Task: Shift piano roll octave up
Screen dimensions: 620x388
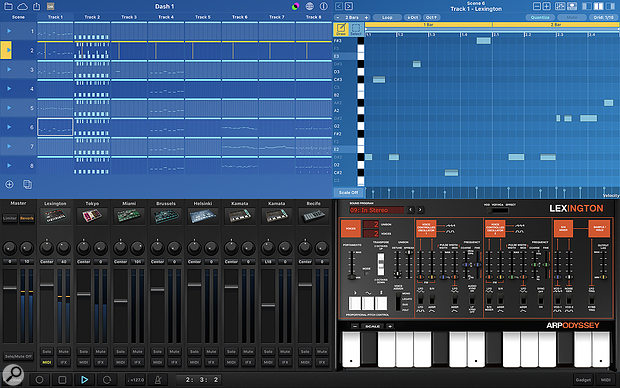Action: coord(431,17)
